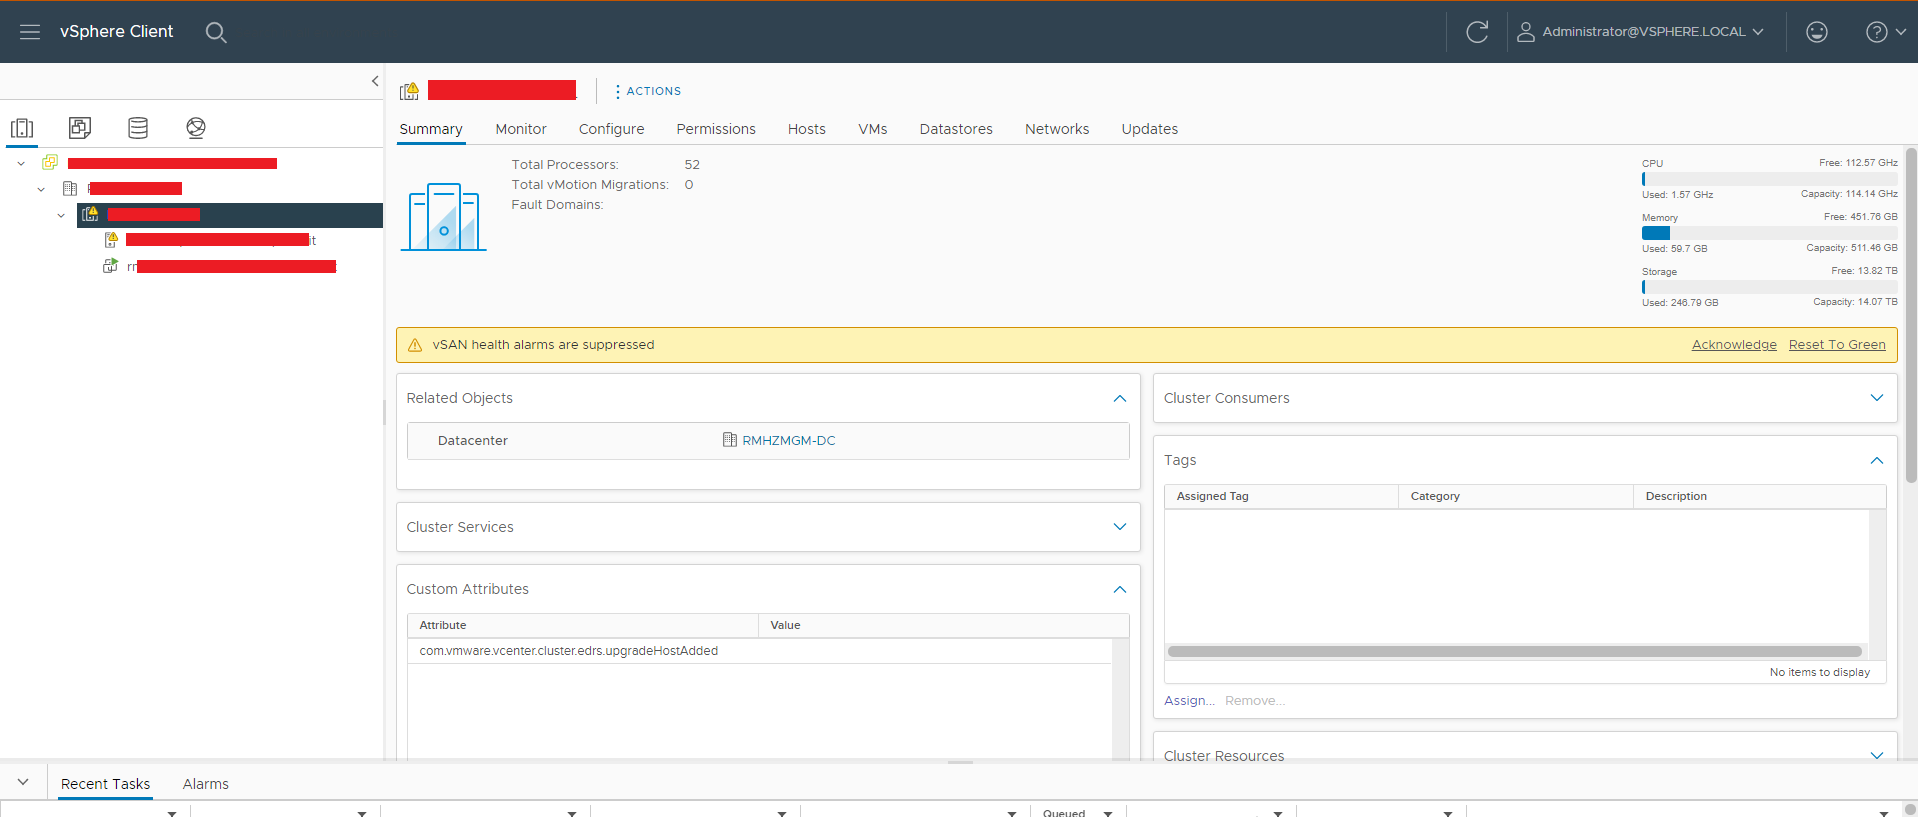Click the Tags horizontal scrollbar

coord(1515,651)
